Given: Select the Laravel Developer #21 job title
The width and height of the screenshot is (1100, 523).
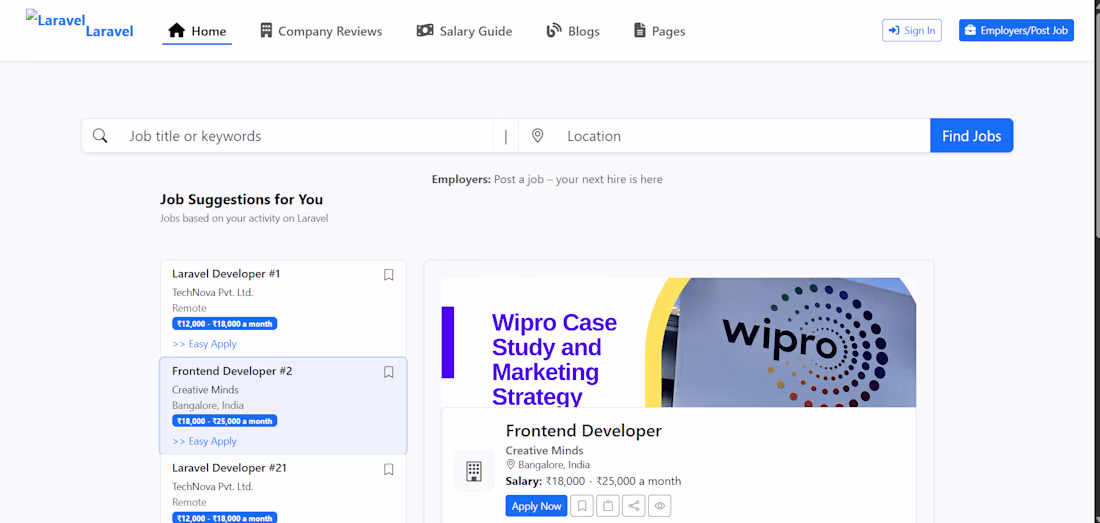Looking at the screenshot, I should point(229,468).
